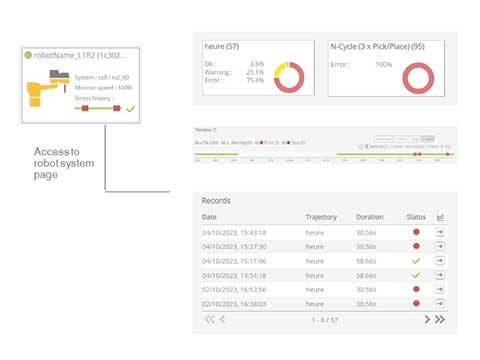
Task: Click green check status for 14:54:18 record
Action: pyautogui.click(x=416, y=275)
